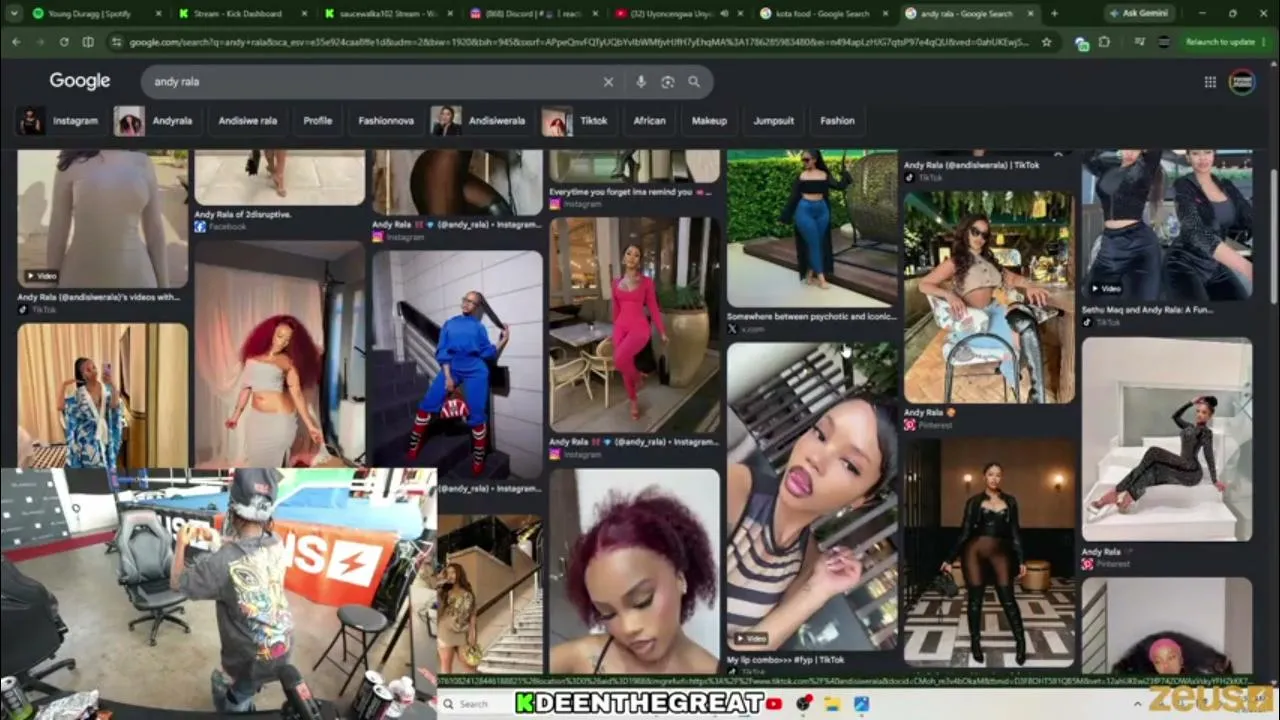Switch to the Discord tab
The height and width of the screenshot is (720, 1280).
[534, 14]
